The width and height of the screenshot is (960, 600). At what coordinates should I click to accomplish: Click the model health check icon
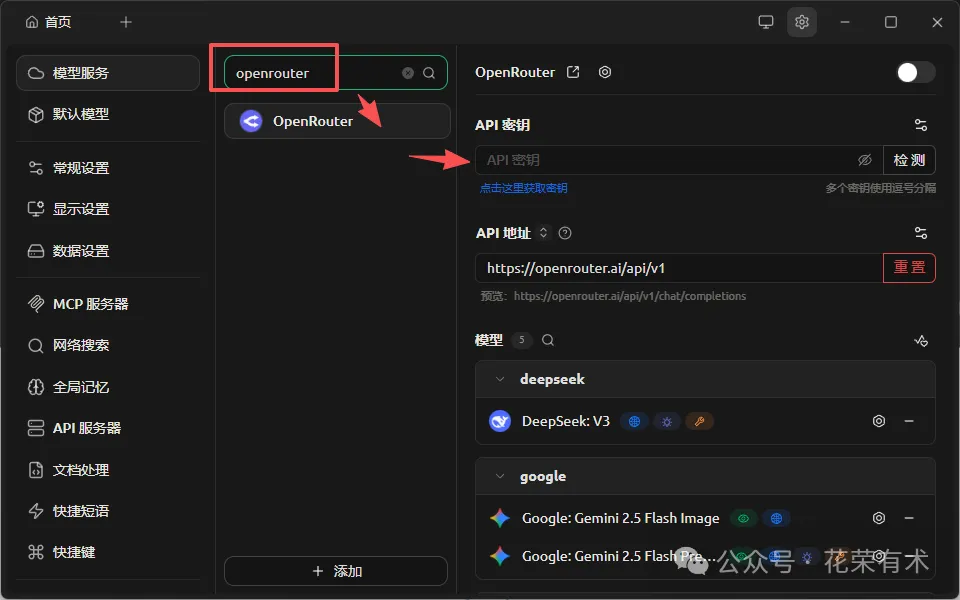921,340
